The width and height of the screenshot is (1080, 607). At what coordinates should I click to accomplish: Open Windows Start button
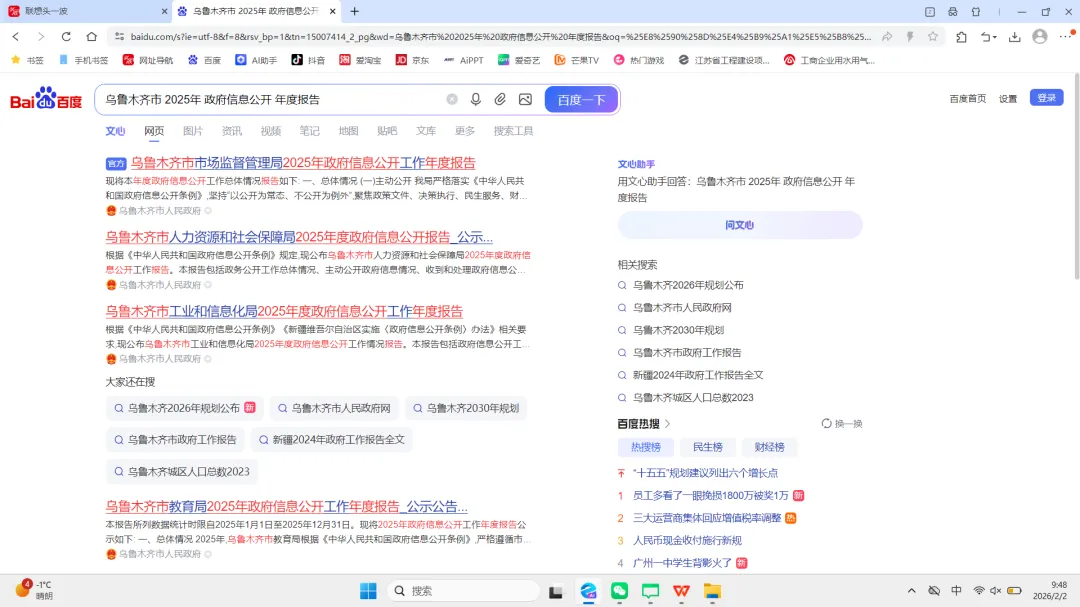tap(368, 591)
